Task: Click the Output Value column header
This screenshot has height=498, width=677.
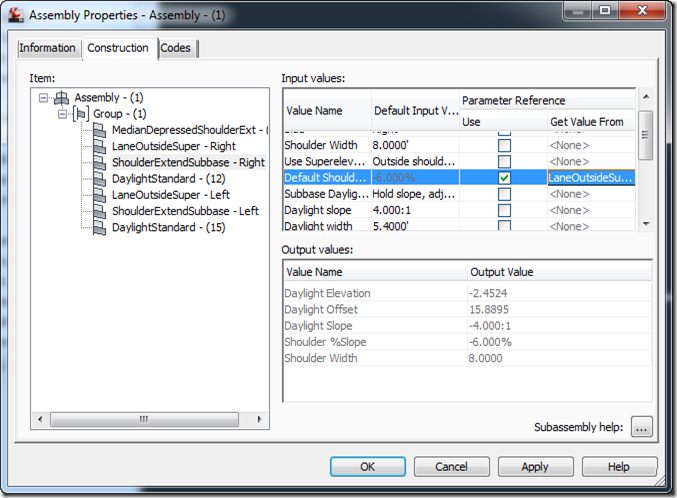Action: (x=560, y=272)
